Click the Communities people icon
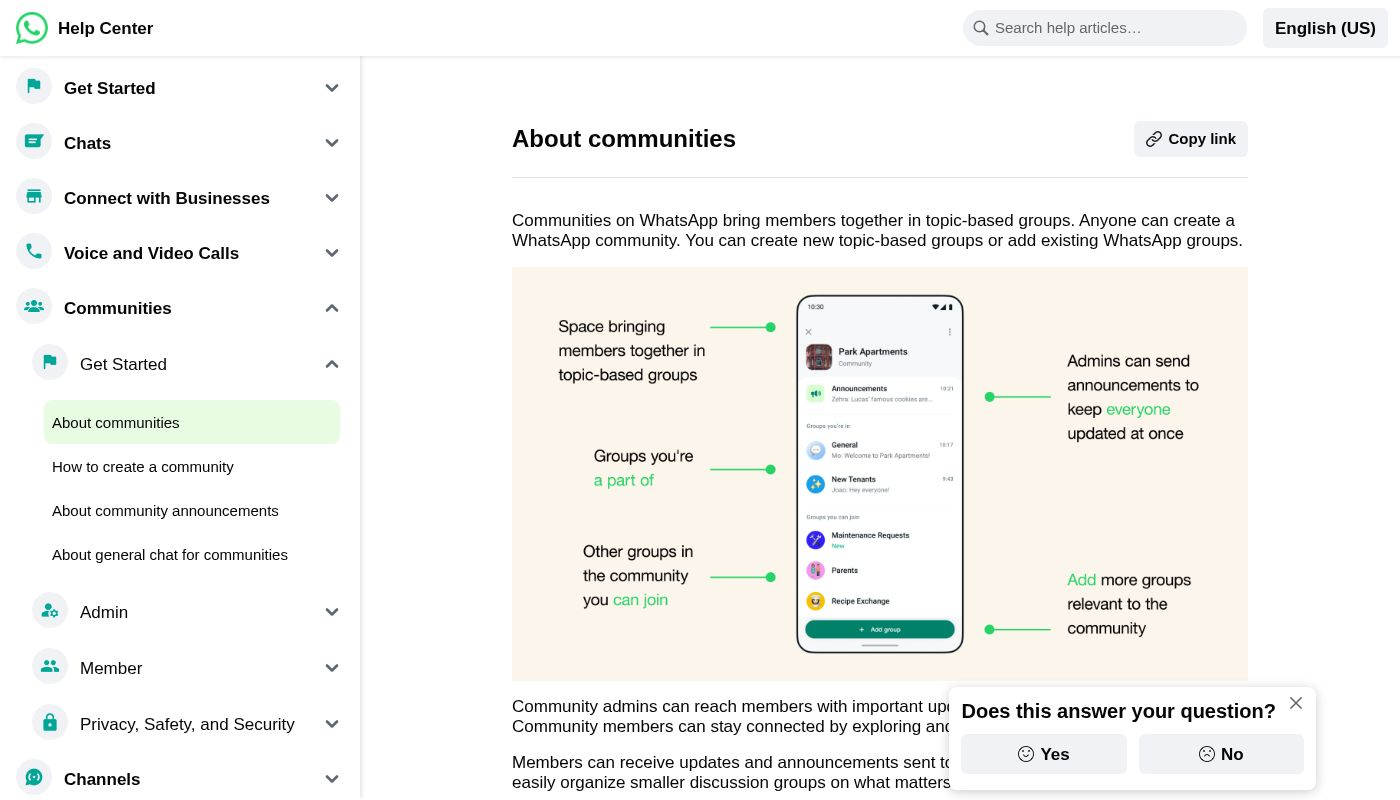1400x800 pixels. 34,307
